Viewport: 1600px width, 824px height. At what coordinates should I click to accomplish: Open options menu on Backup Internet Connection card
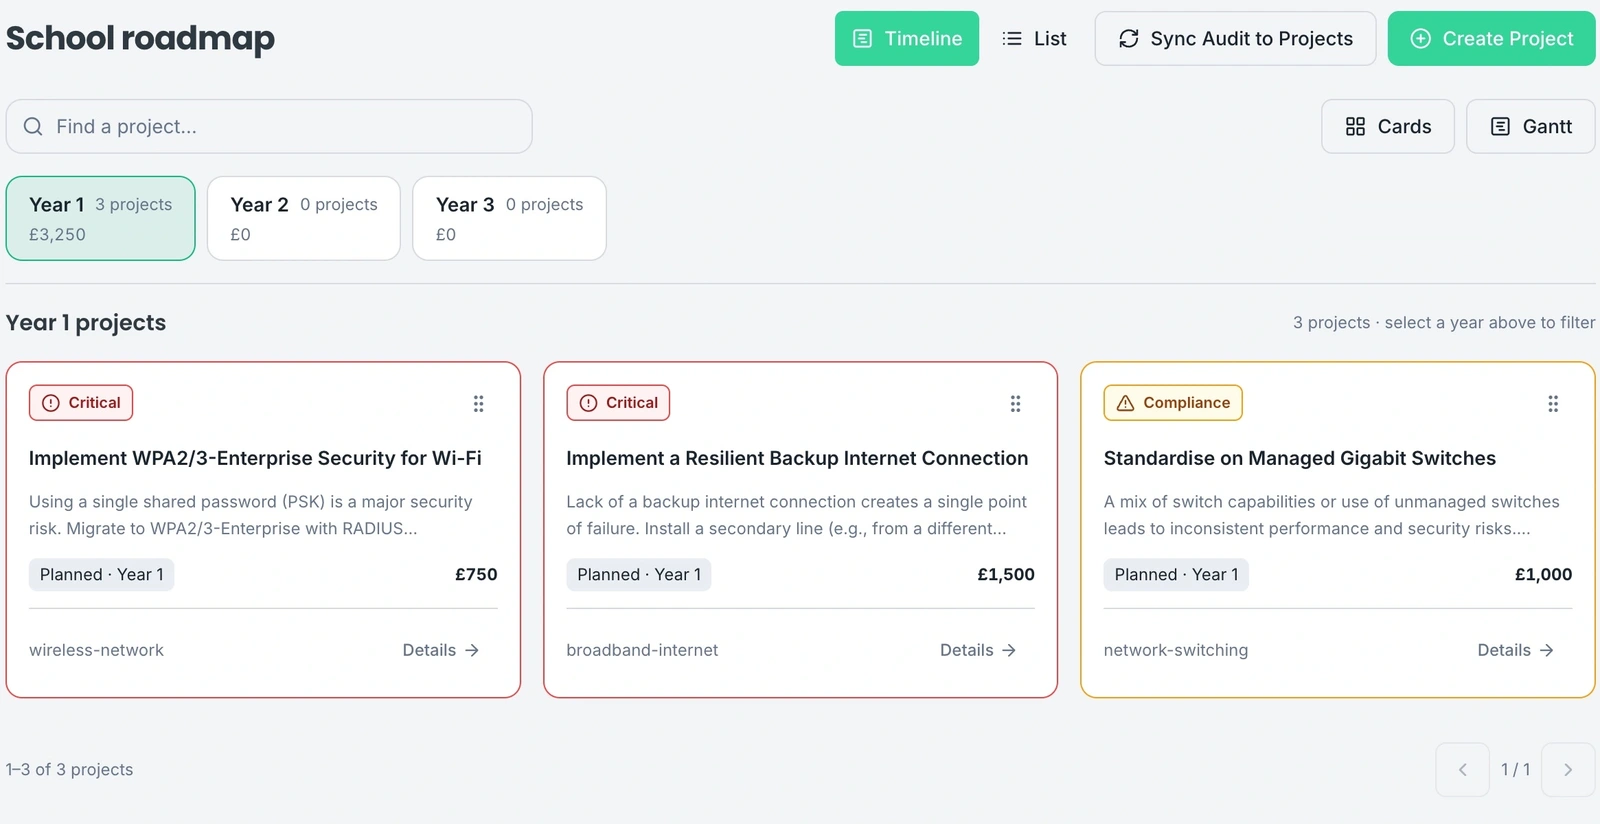(1015, 404)
